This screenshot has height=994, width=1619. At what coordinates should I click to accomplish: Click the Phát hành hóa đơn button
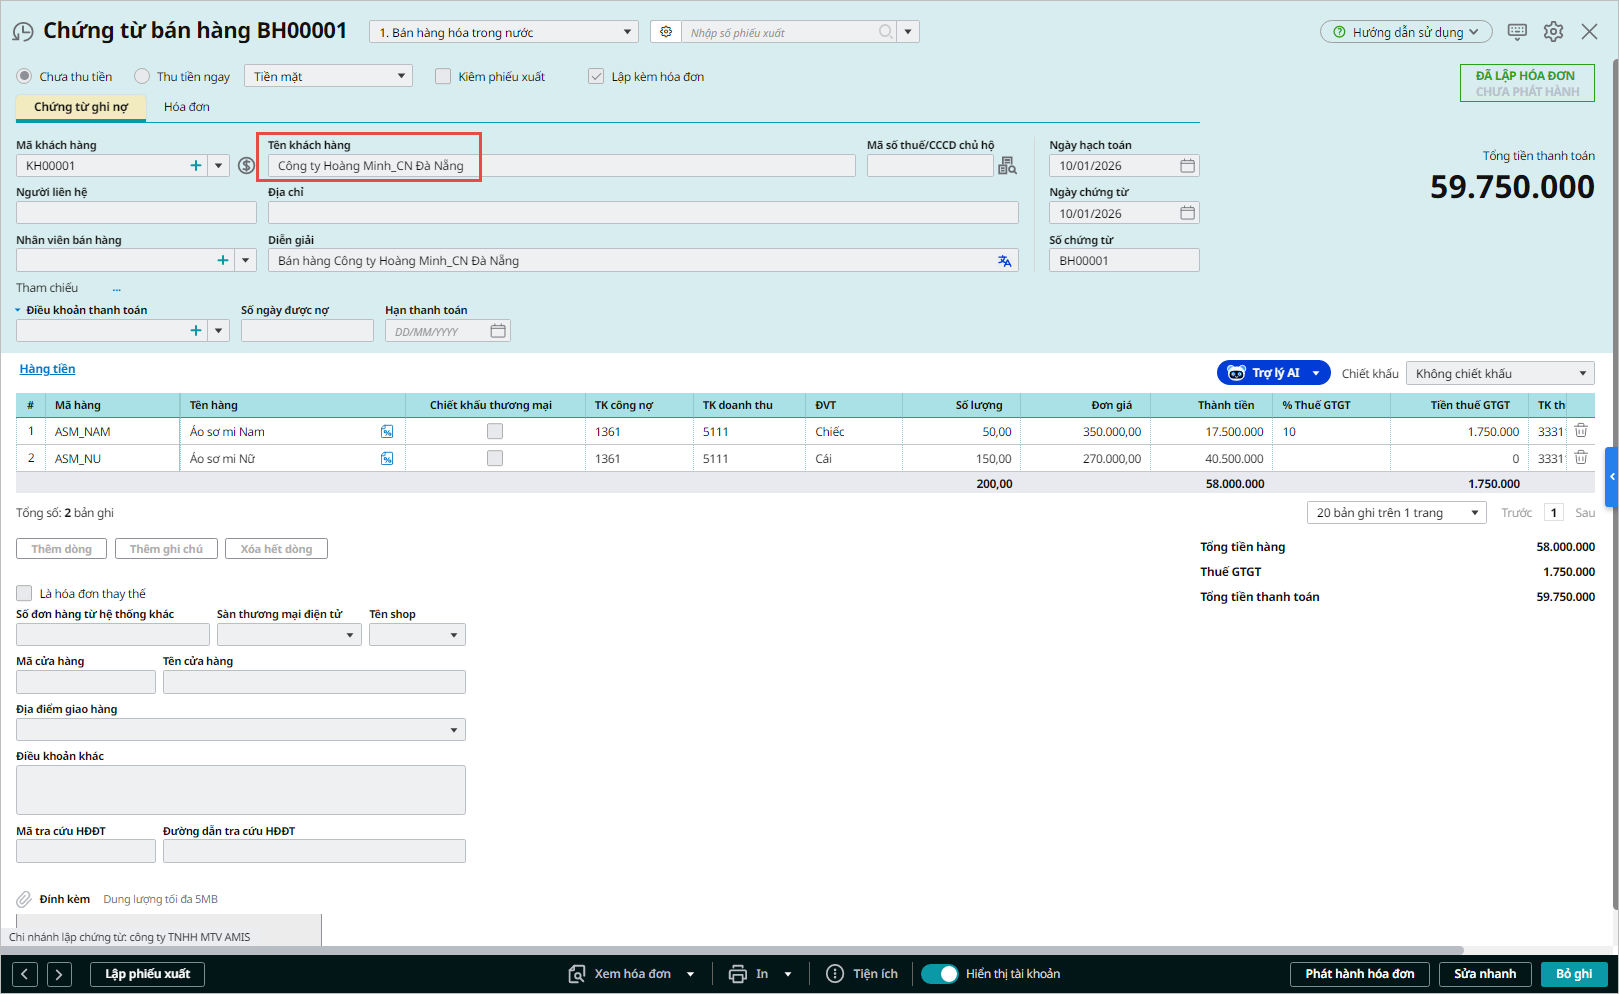[x=1359, y=974]
